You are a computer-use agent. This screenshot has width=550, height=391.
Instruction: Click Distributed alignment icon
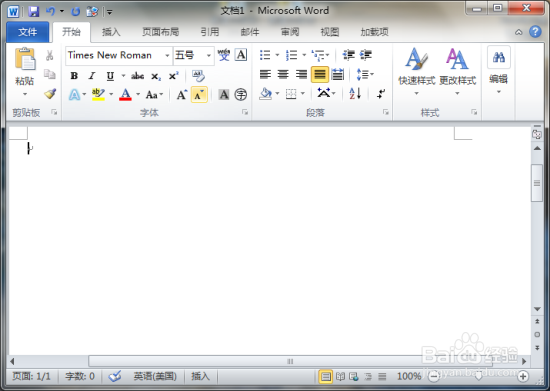[337, 74]
